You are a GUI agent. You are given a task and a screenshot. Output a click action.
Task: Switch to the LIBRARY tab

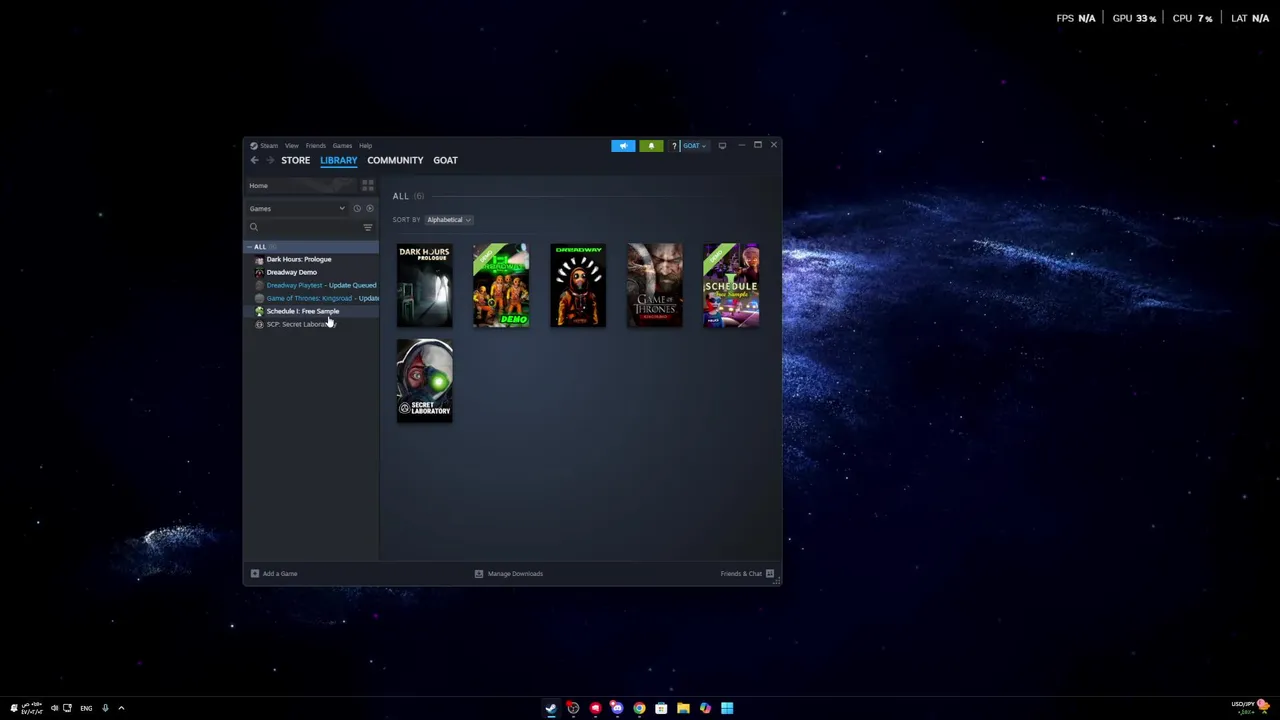pos(338,160)
